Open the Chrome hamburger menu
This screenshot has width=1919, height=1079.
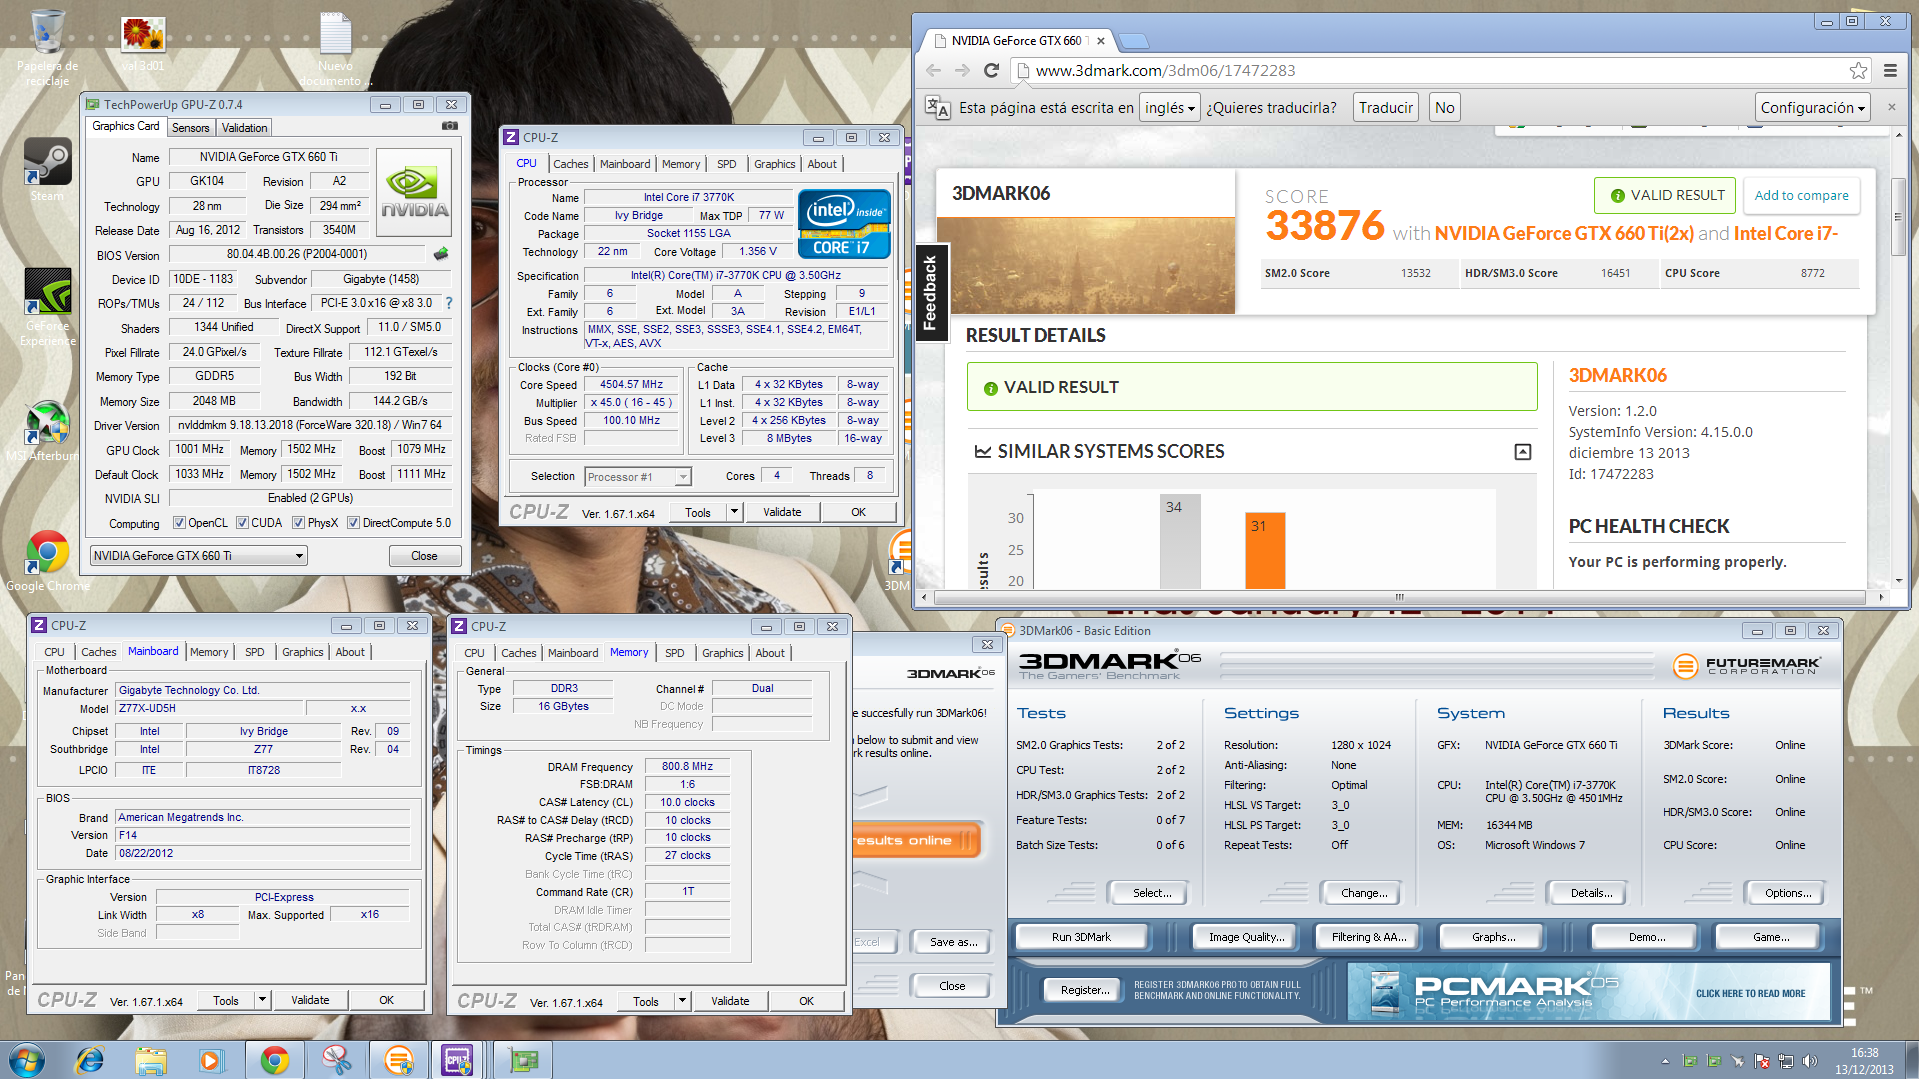(x=1890, y=70)
